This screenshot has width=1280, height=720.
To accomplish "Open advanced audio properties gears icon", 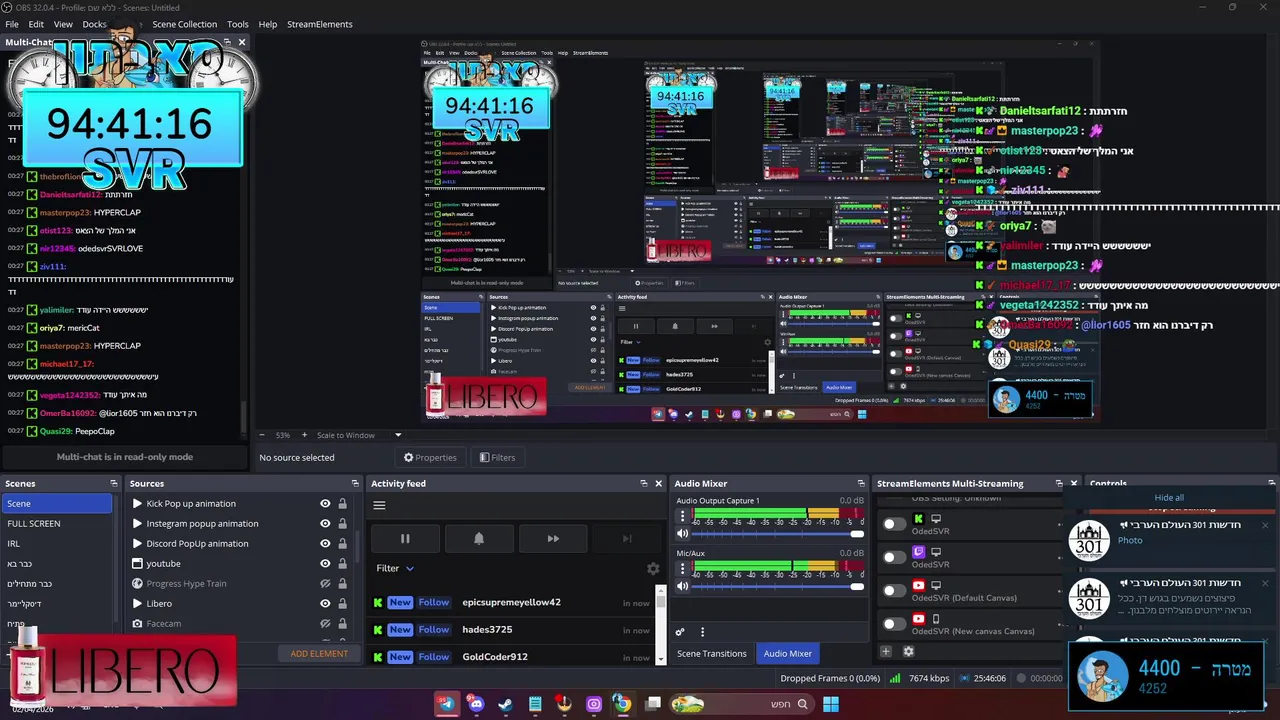I will click(680, 632).
